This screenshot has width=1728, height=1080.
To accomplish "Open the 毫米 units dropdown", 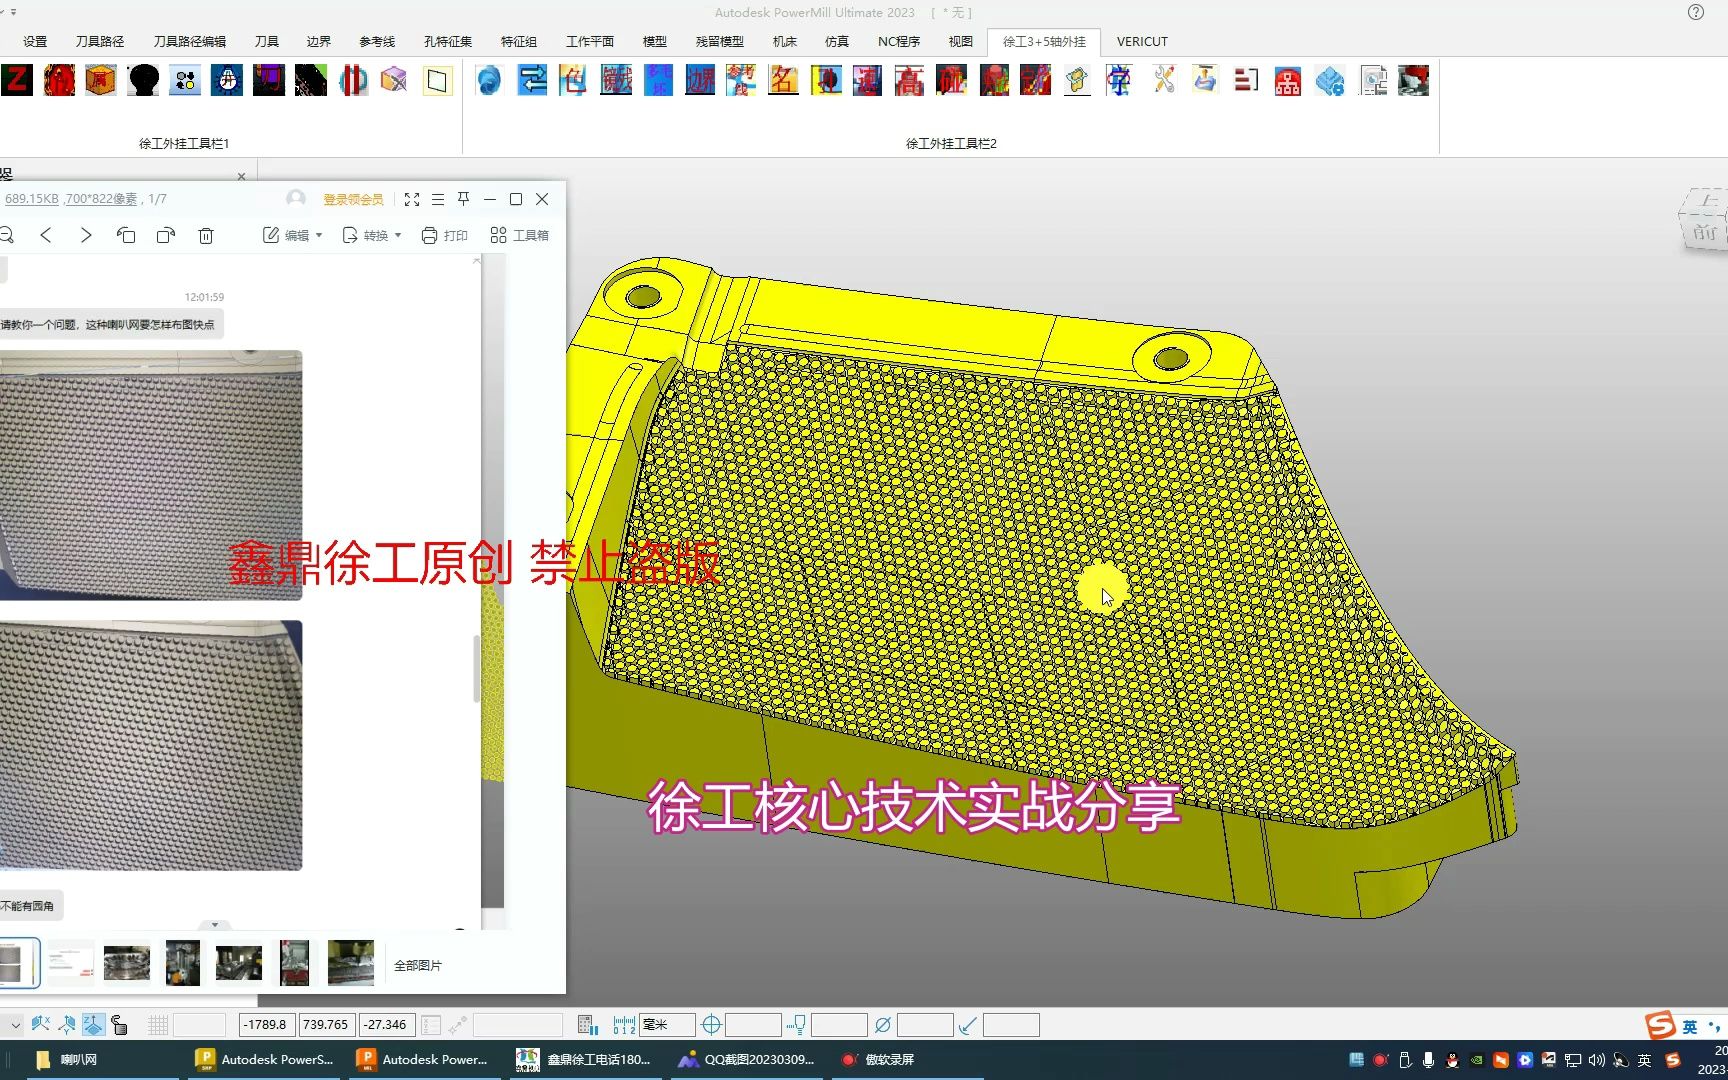I will tap(667, 1025).
